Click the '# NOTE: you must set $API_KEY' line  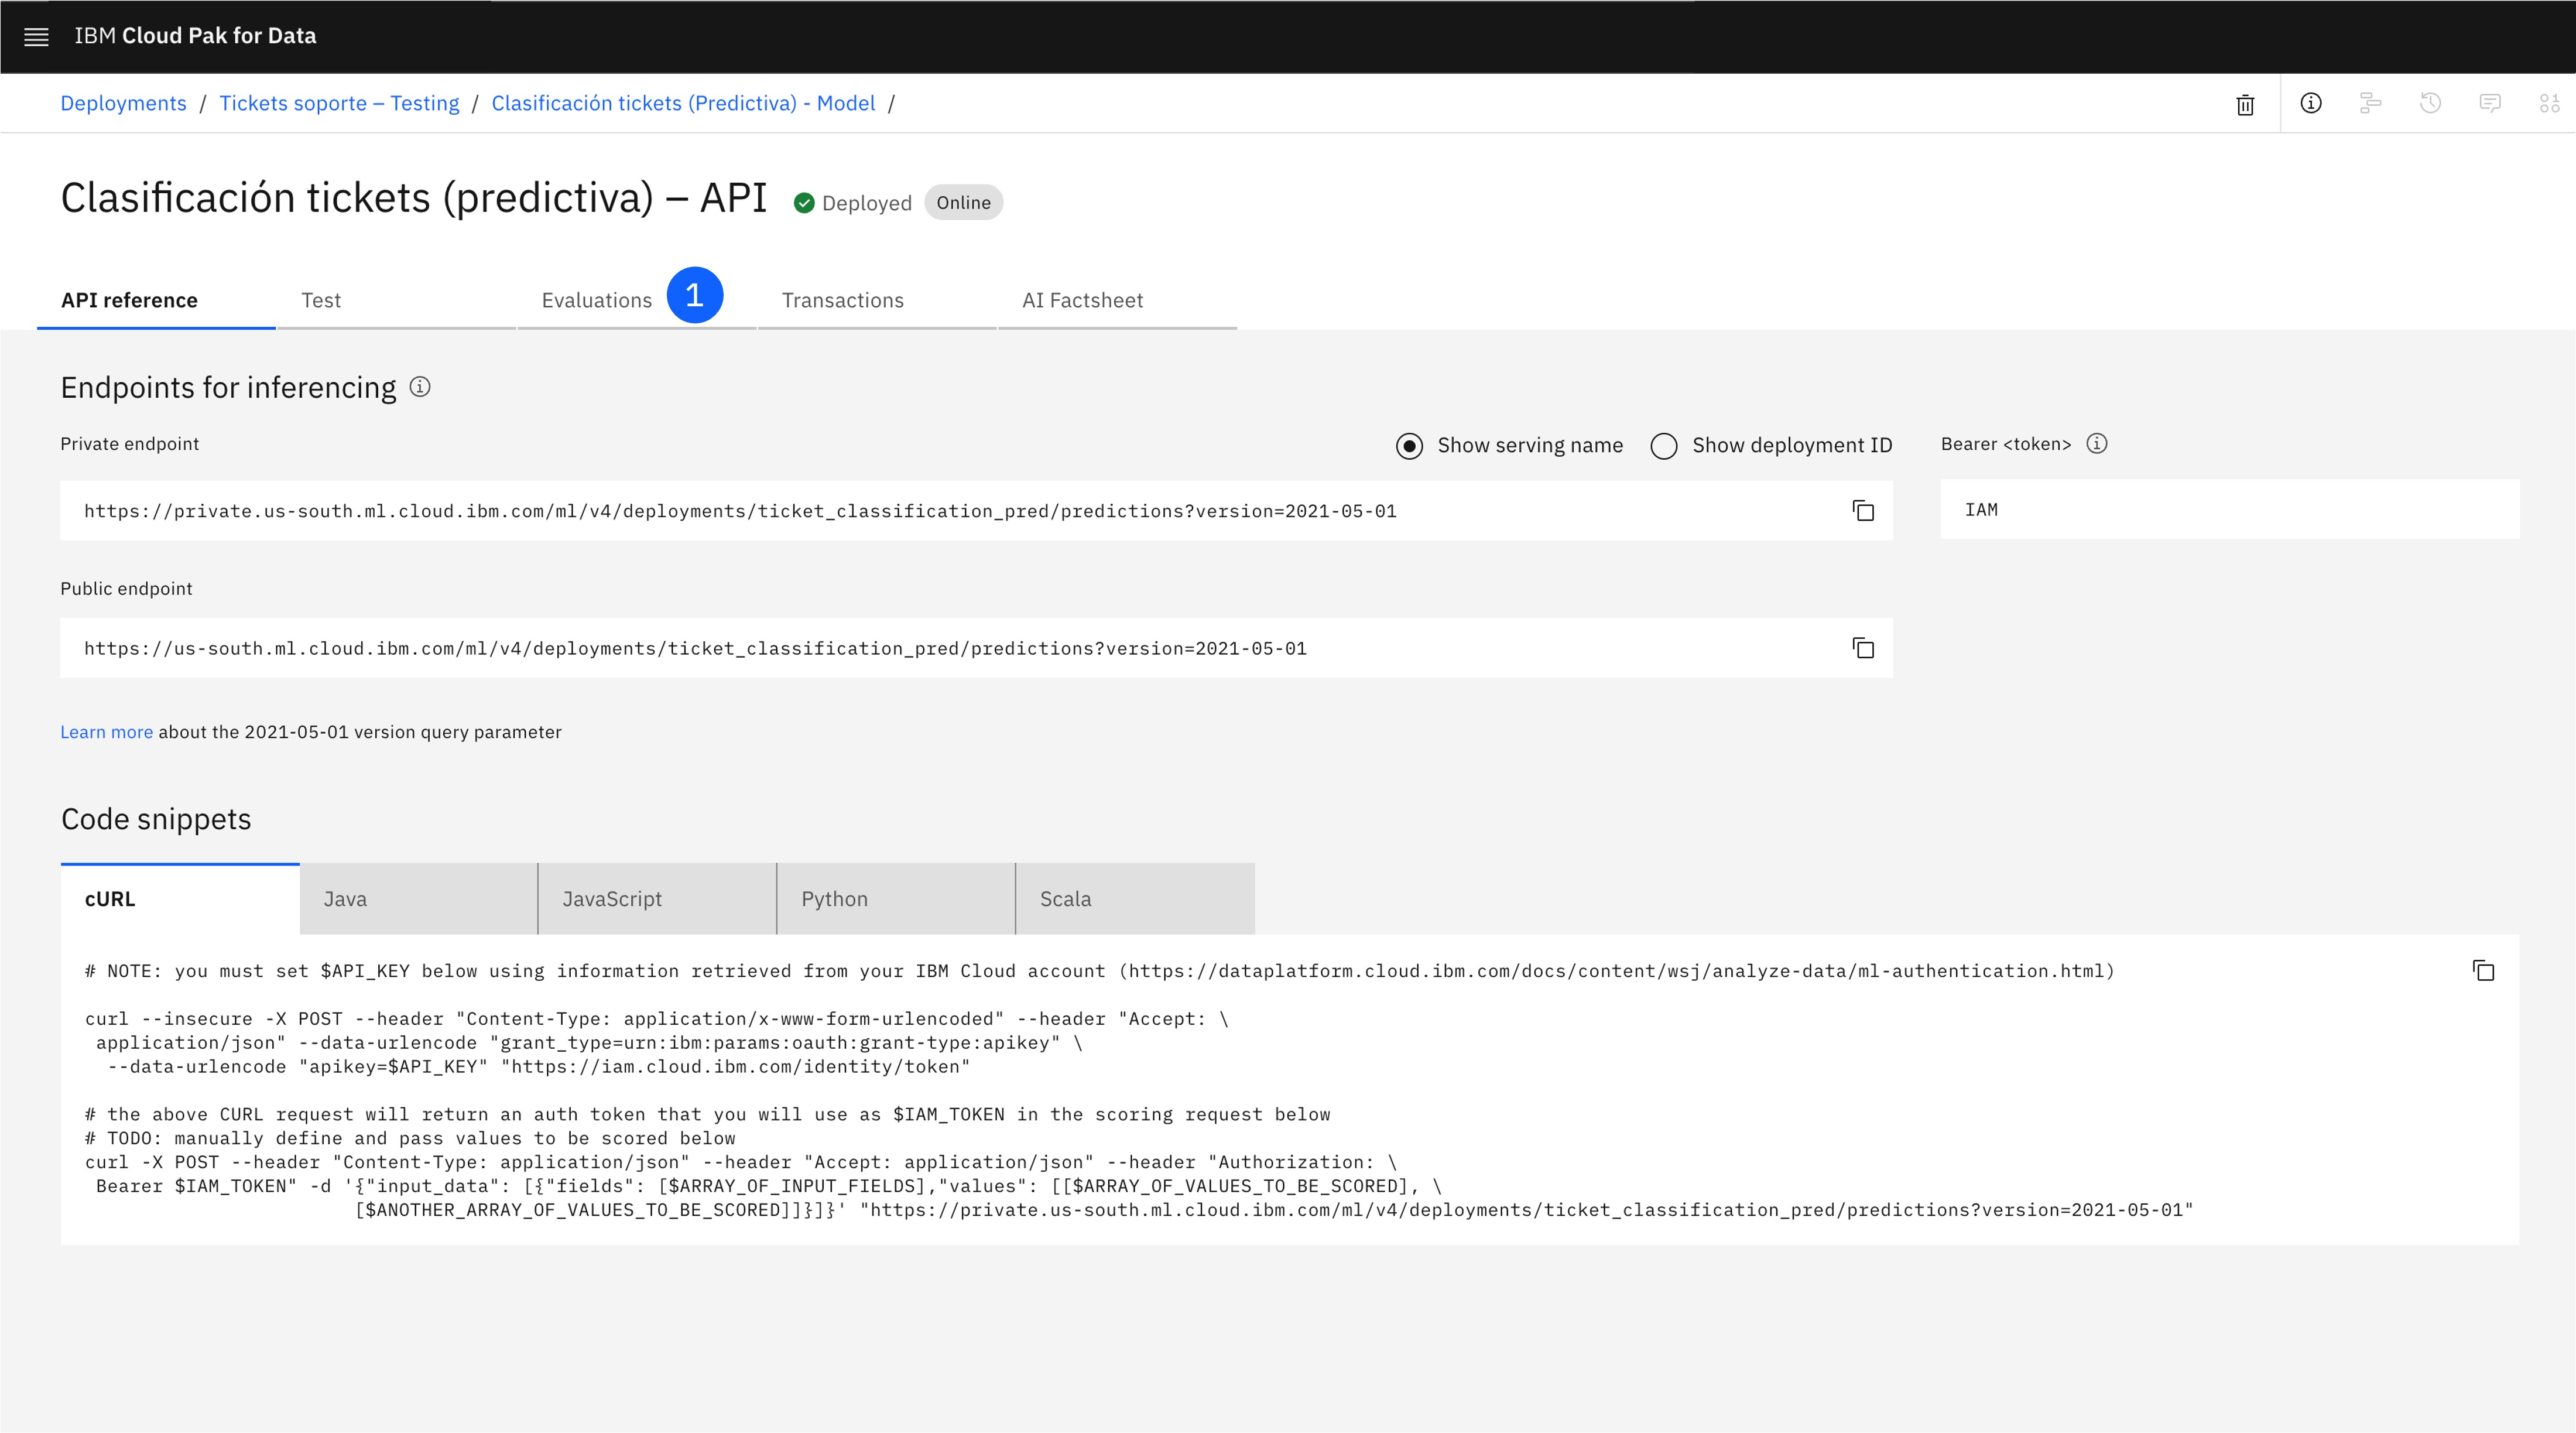coord(1099,971)
